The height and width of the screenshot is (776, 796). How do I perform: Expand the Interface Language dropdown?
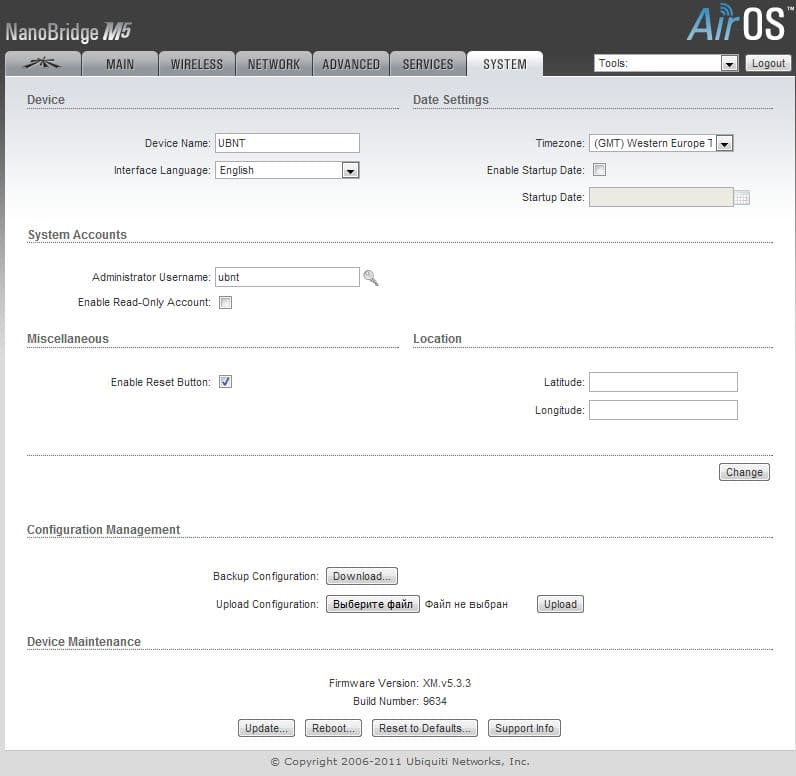tap(287, 171)
